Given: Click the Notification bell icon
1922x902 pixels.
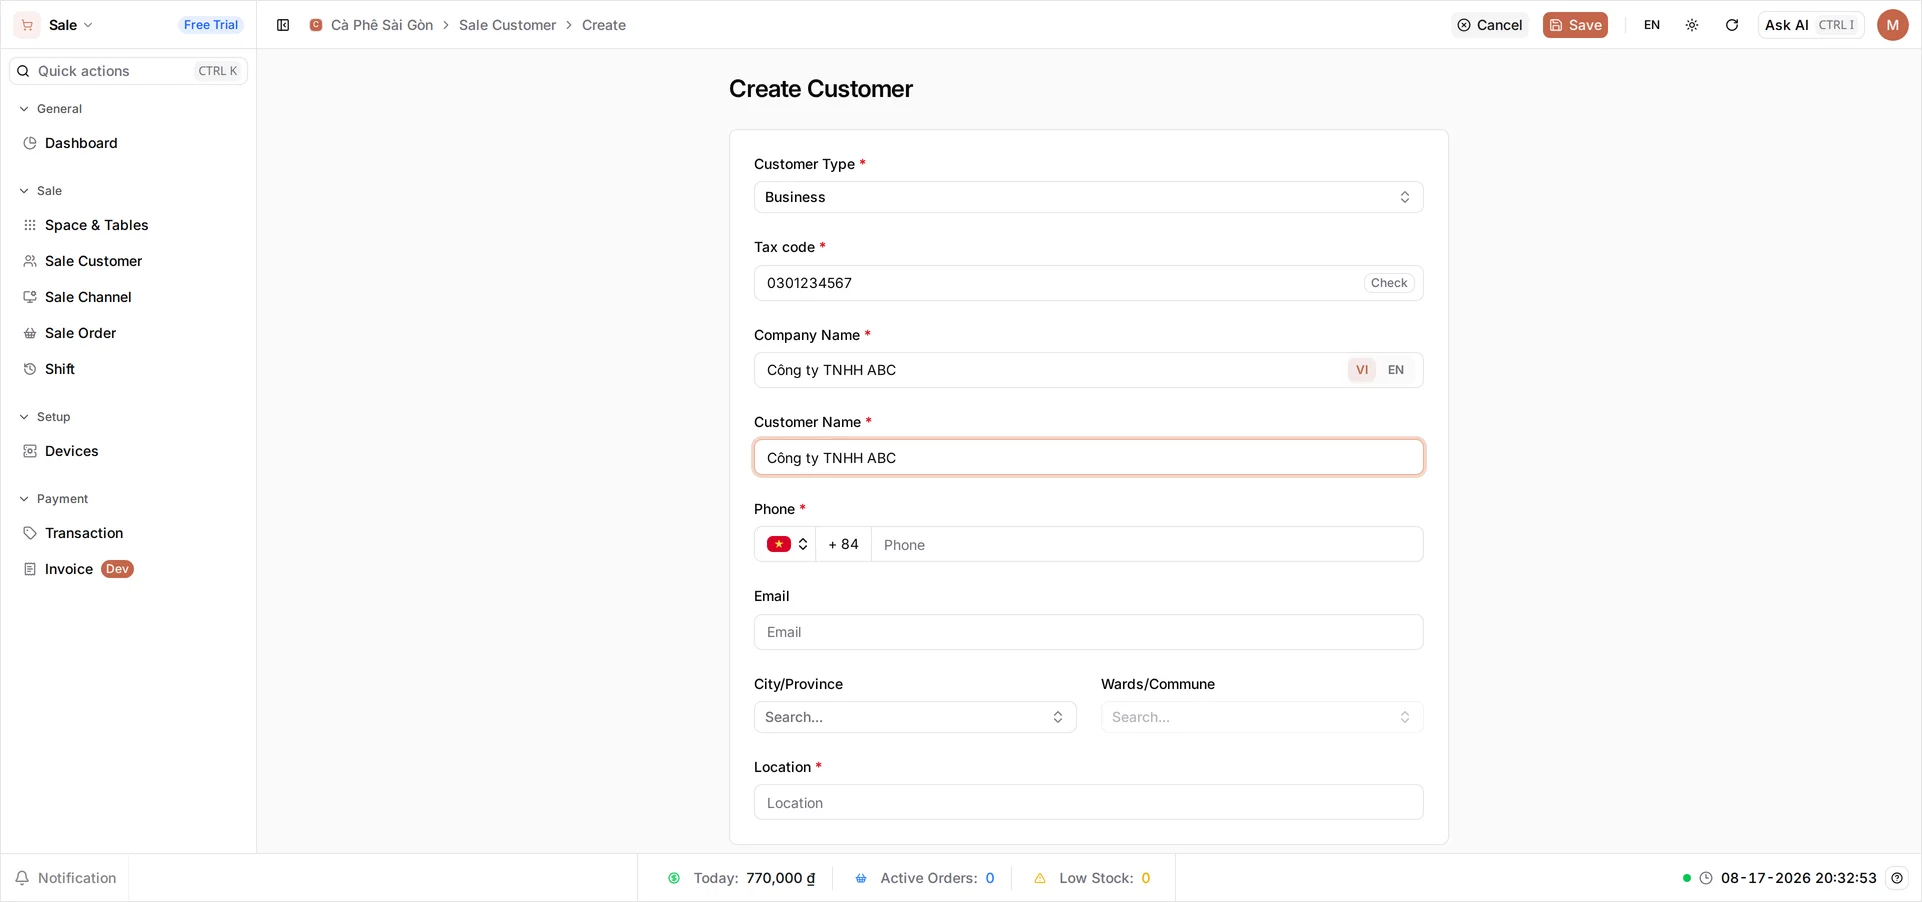Looking at the screenshot, I should point(22,878).
